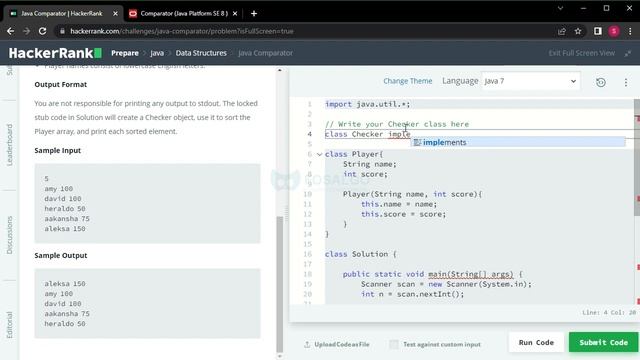Image resolution: width=640 pixels, height=360 pixels.
Task: Click the Sample Output heading
Action: [61, 255]
